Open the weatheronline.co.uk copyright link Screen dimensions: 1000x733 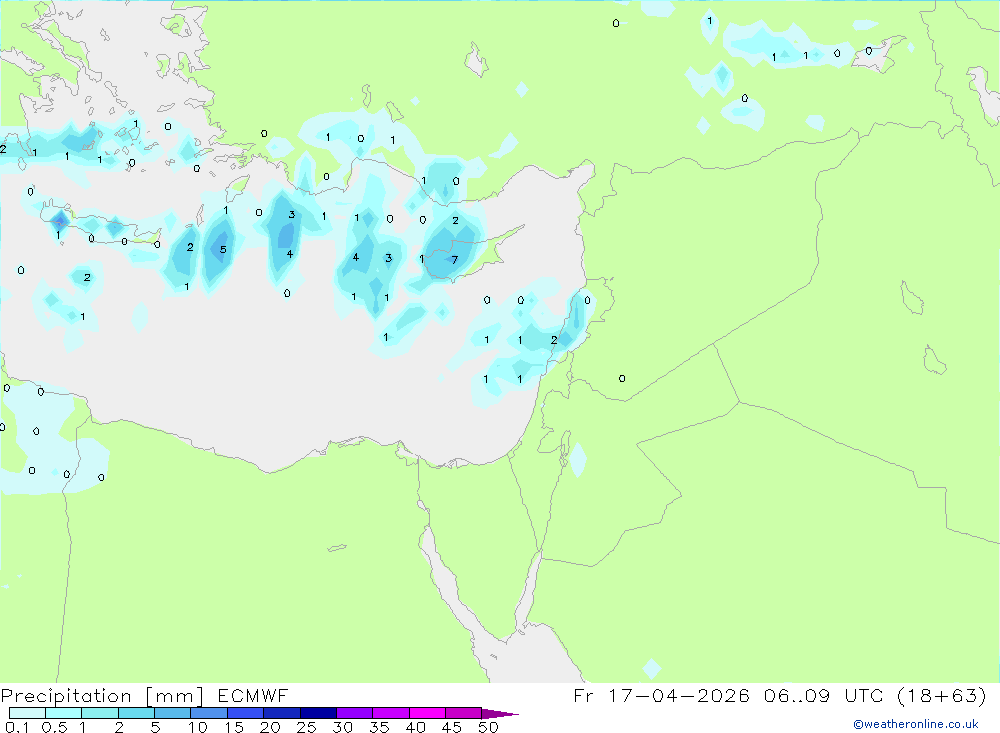916,724
